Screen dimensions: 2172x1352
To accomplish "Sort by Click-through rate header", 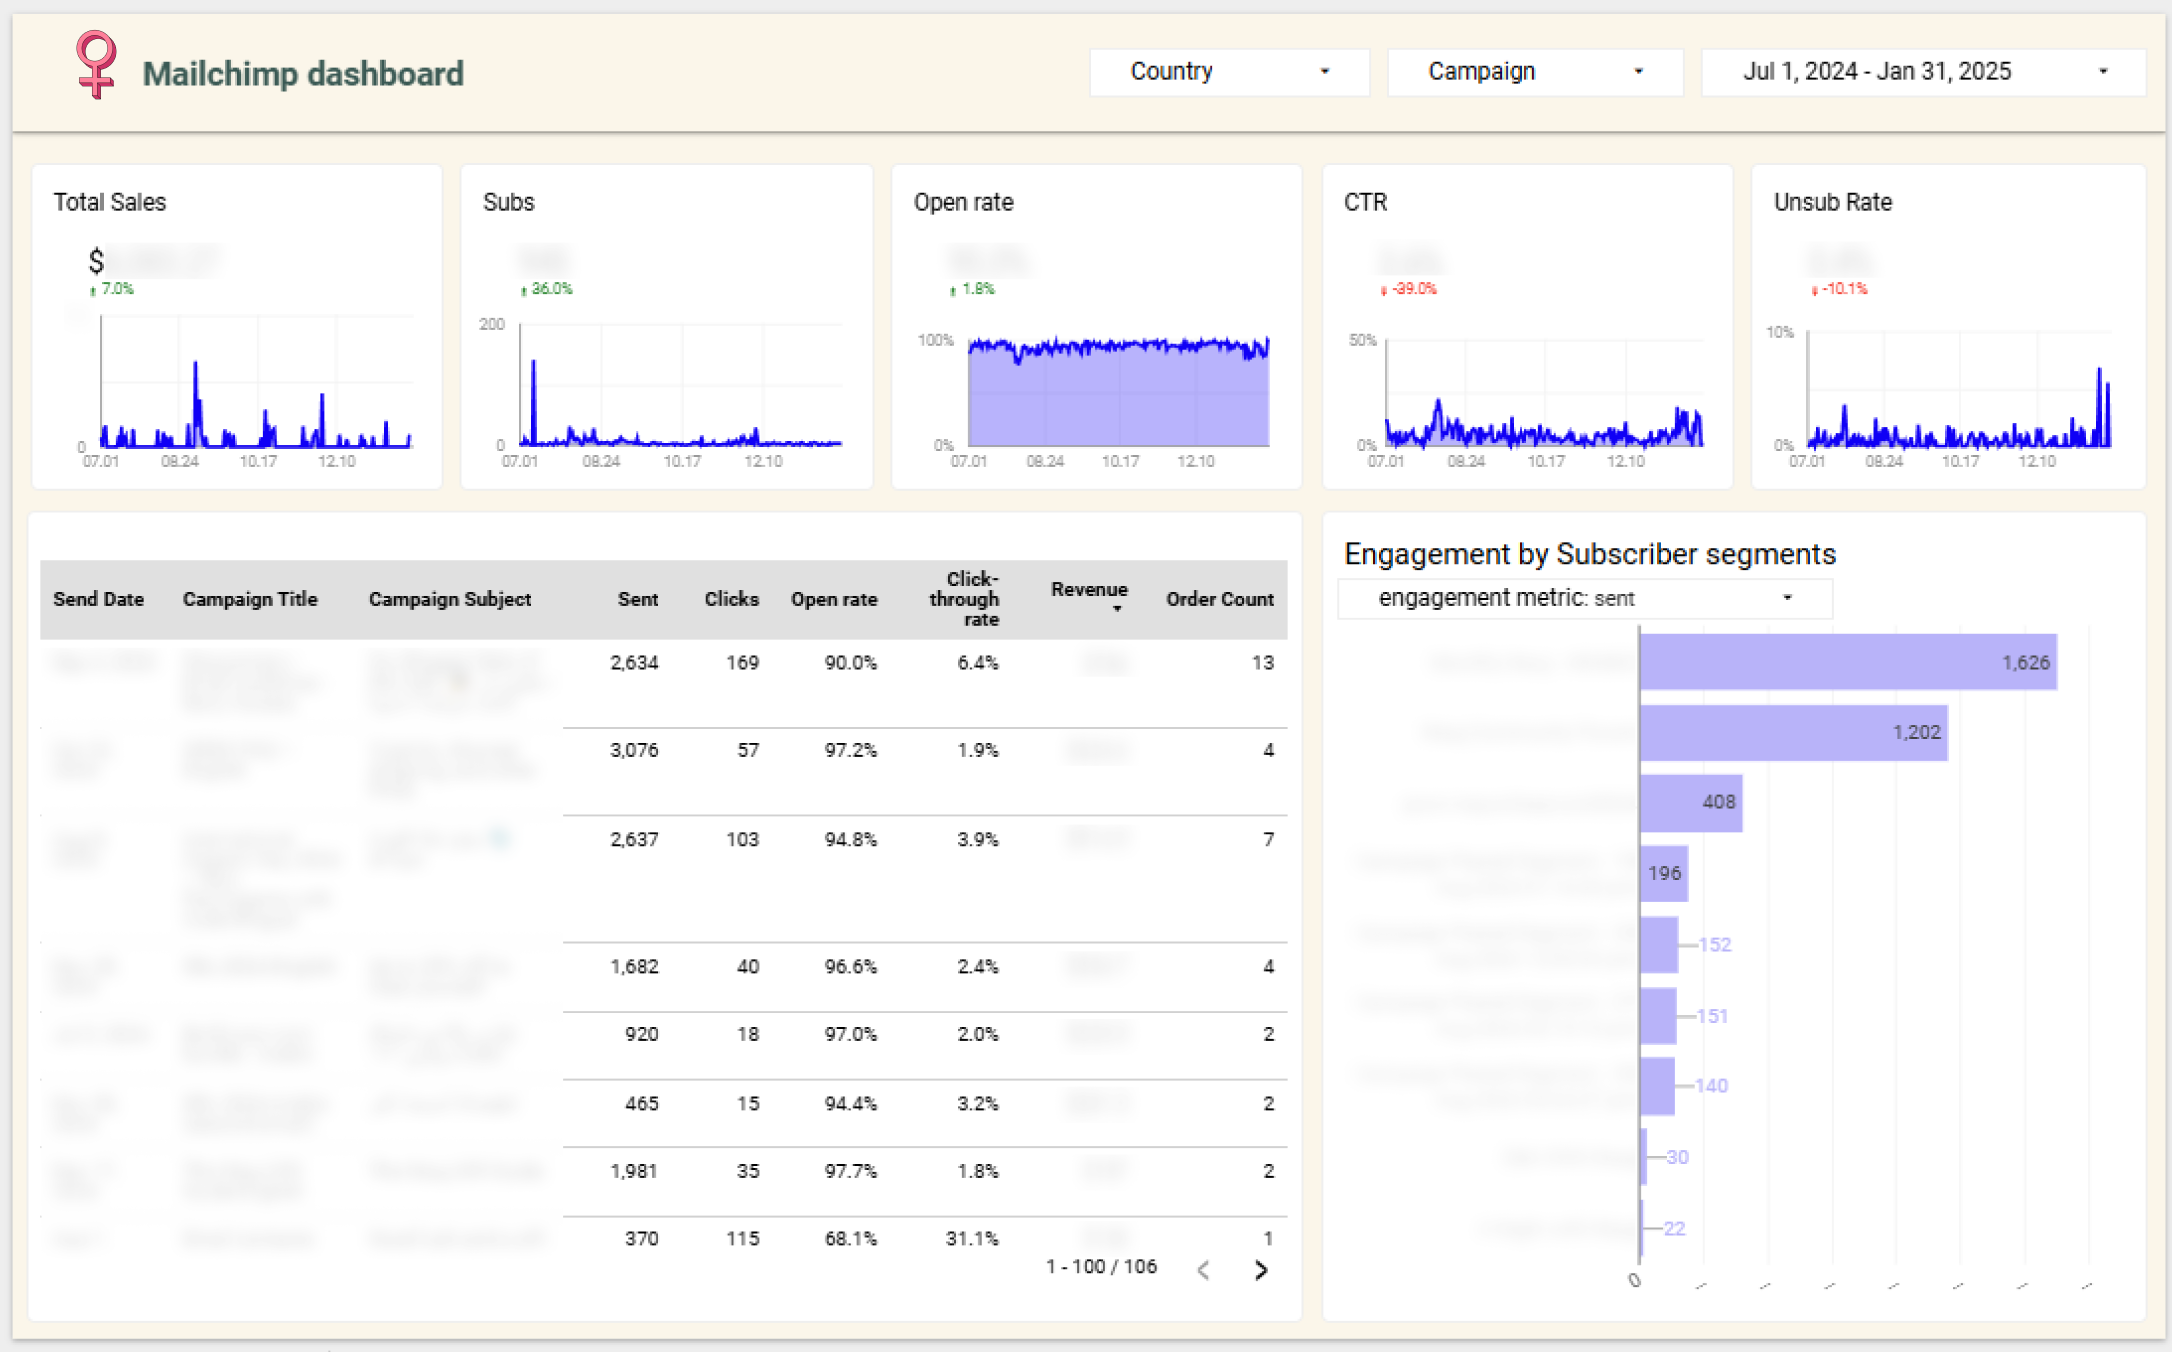I will pos(964,599).
